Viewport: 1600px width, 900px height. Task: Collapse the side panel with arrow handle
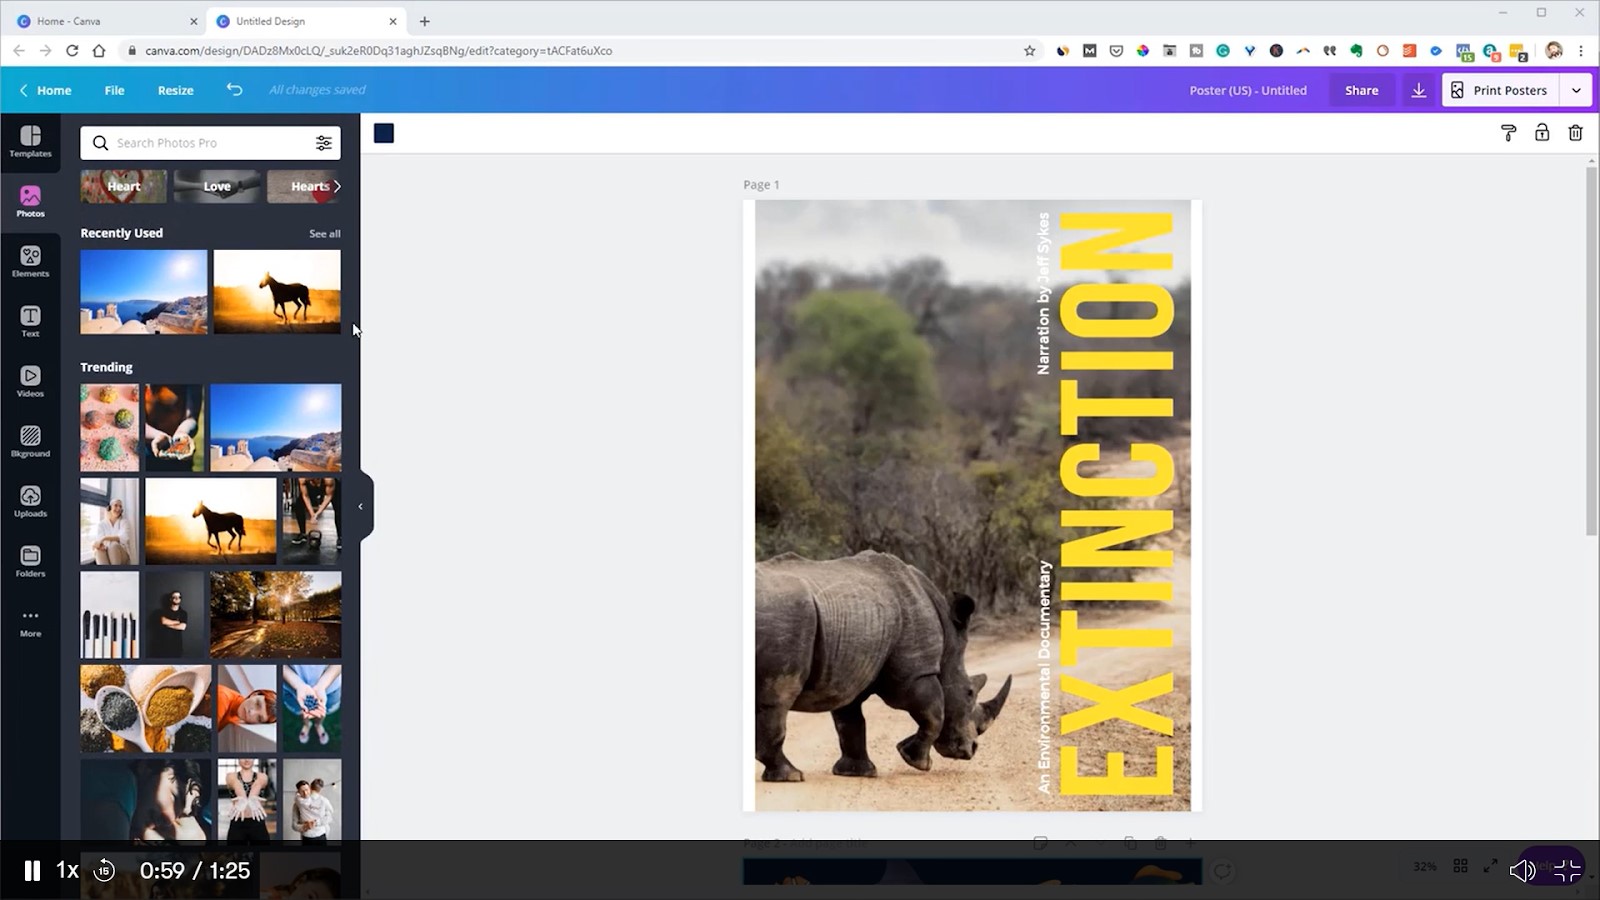(361, 506)
